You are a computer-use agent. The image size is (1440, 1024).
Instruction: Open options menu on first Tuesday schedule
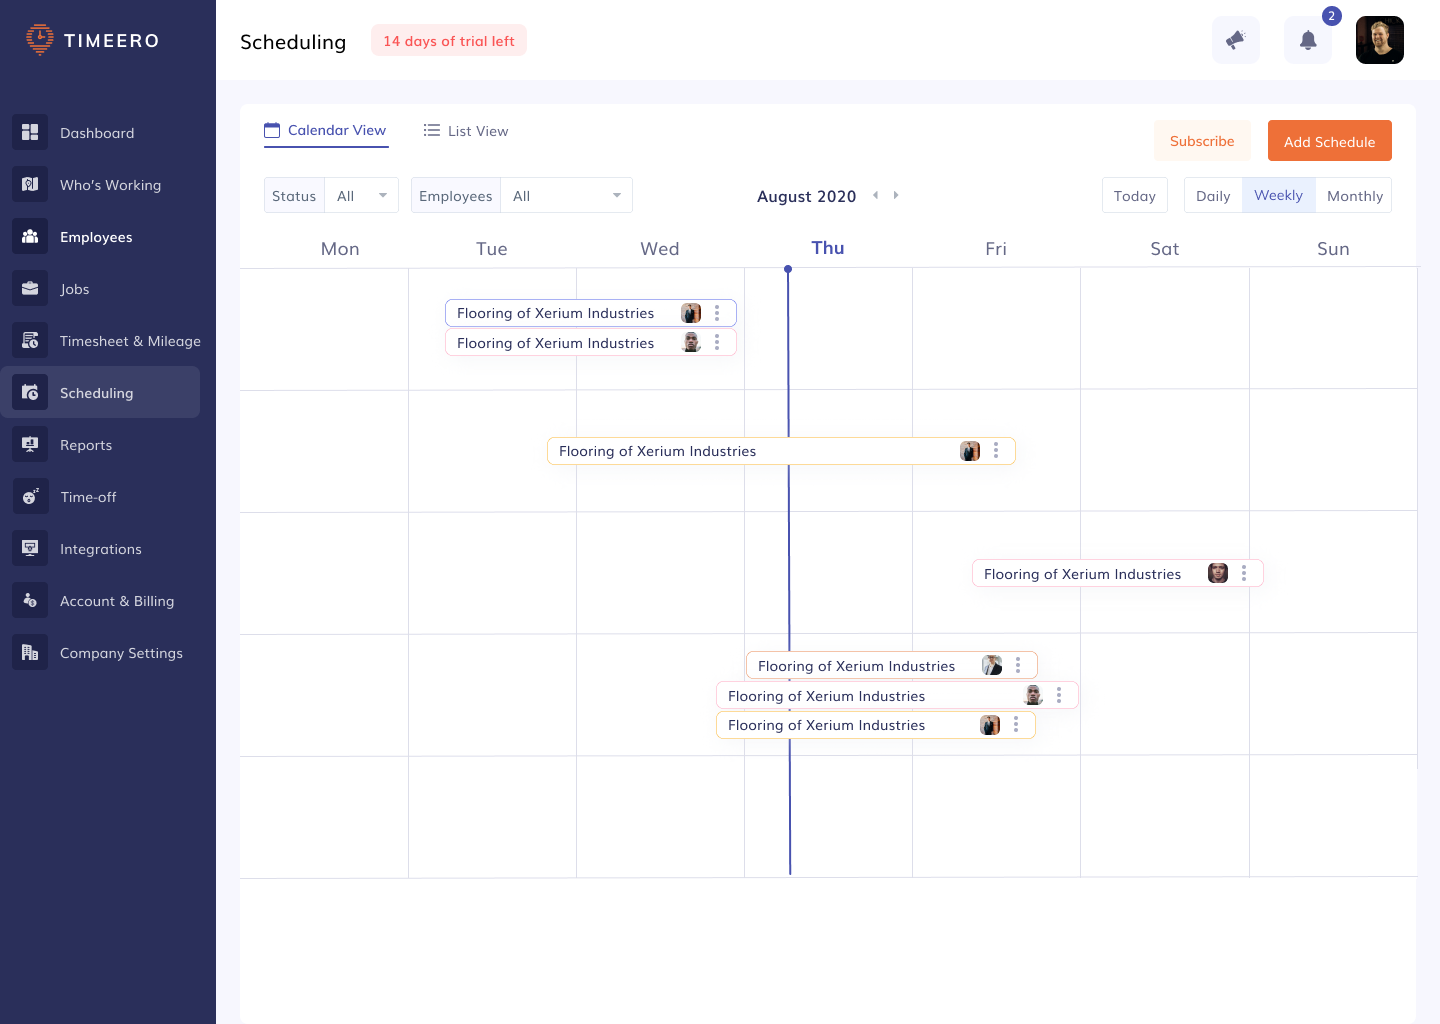click(x=717, y=313)
